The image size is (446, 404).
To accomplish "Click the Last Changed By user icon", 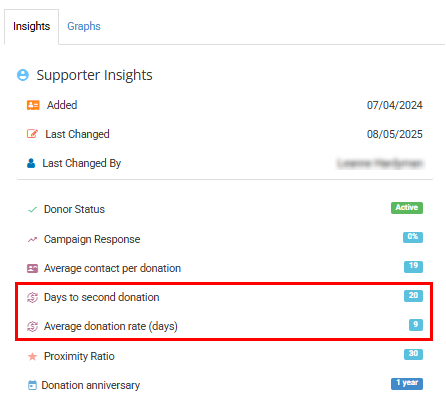I will pyautogui.click(x=31, y=163).
